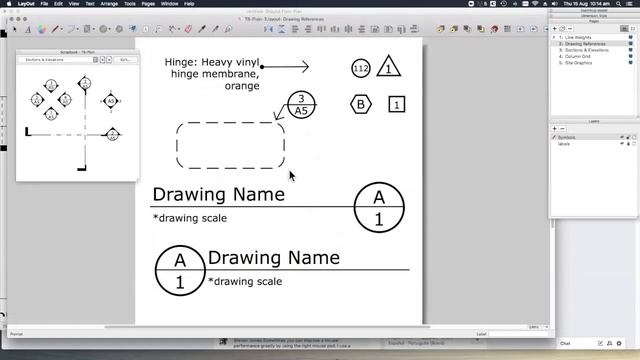Viewport: 640px width, 360px height.
Task: Toggle visibility of labels layer
Action: coord(622,144)
